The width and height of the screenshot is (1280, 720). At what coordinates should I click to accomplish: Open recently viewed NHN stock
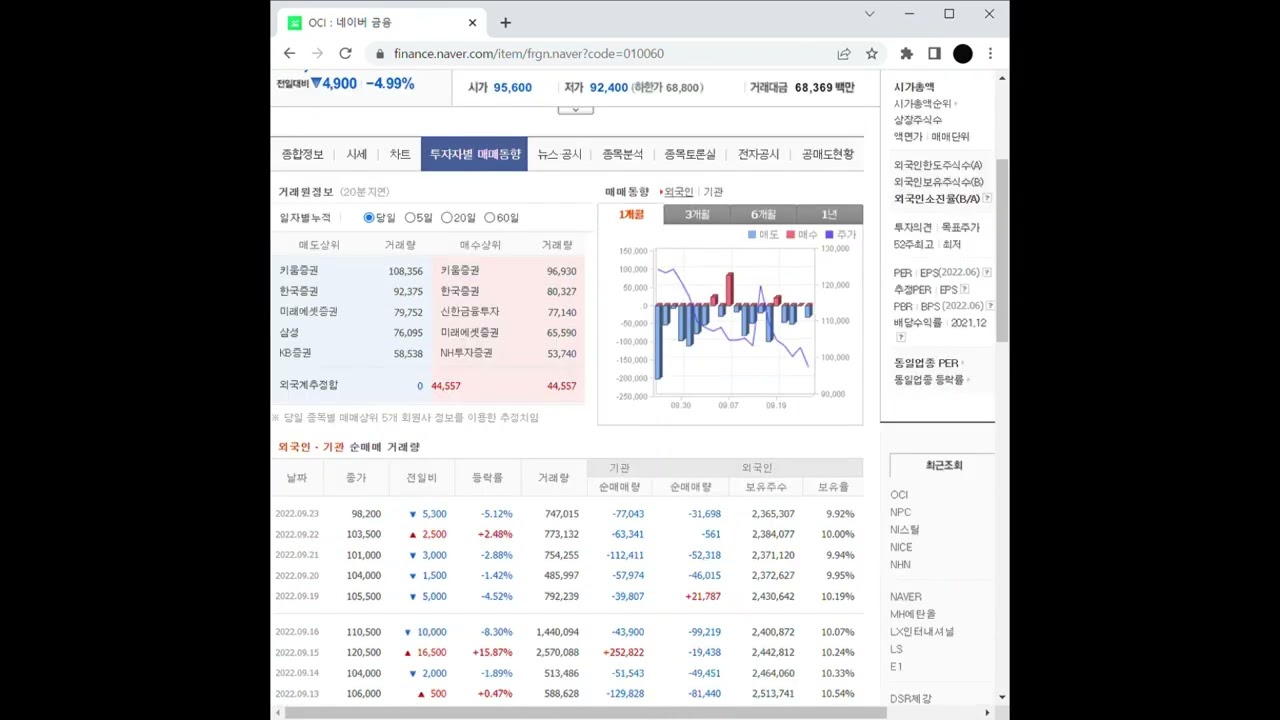click(x=900, y=564)
